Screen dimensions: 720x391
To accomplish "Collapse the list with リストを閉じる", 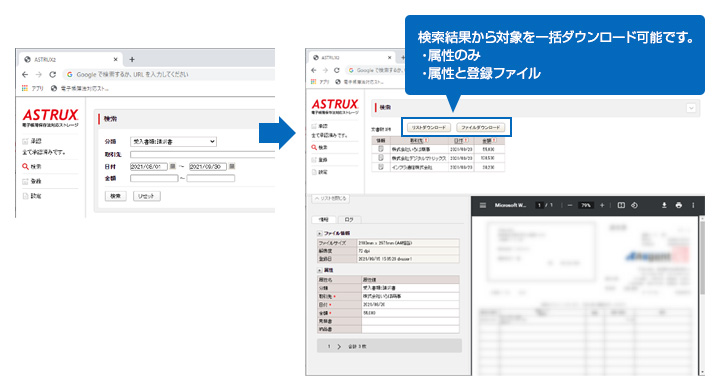I will point(331,198).
